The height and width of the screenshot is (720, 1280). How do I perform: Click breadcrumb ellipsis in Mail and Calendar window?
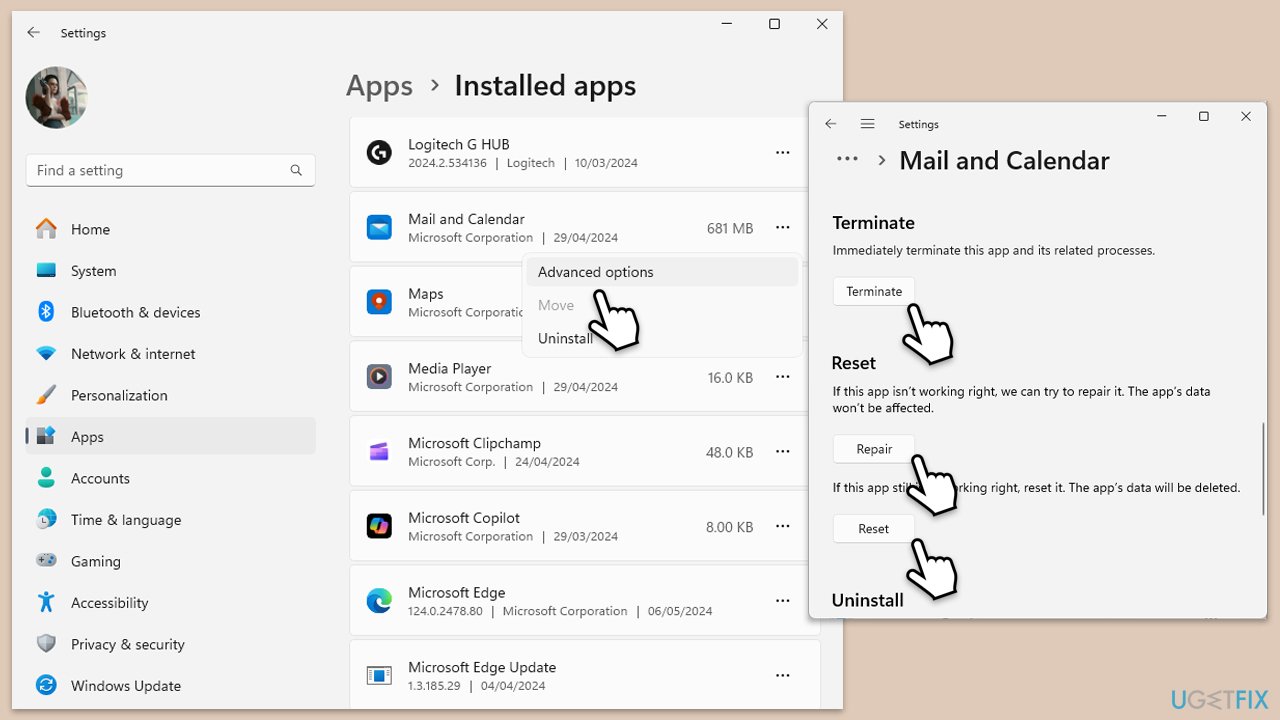(x=847, y=159)
